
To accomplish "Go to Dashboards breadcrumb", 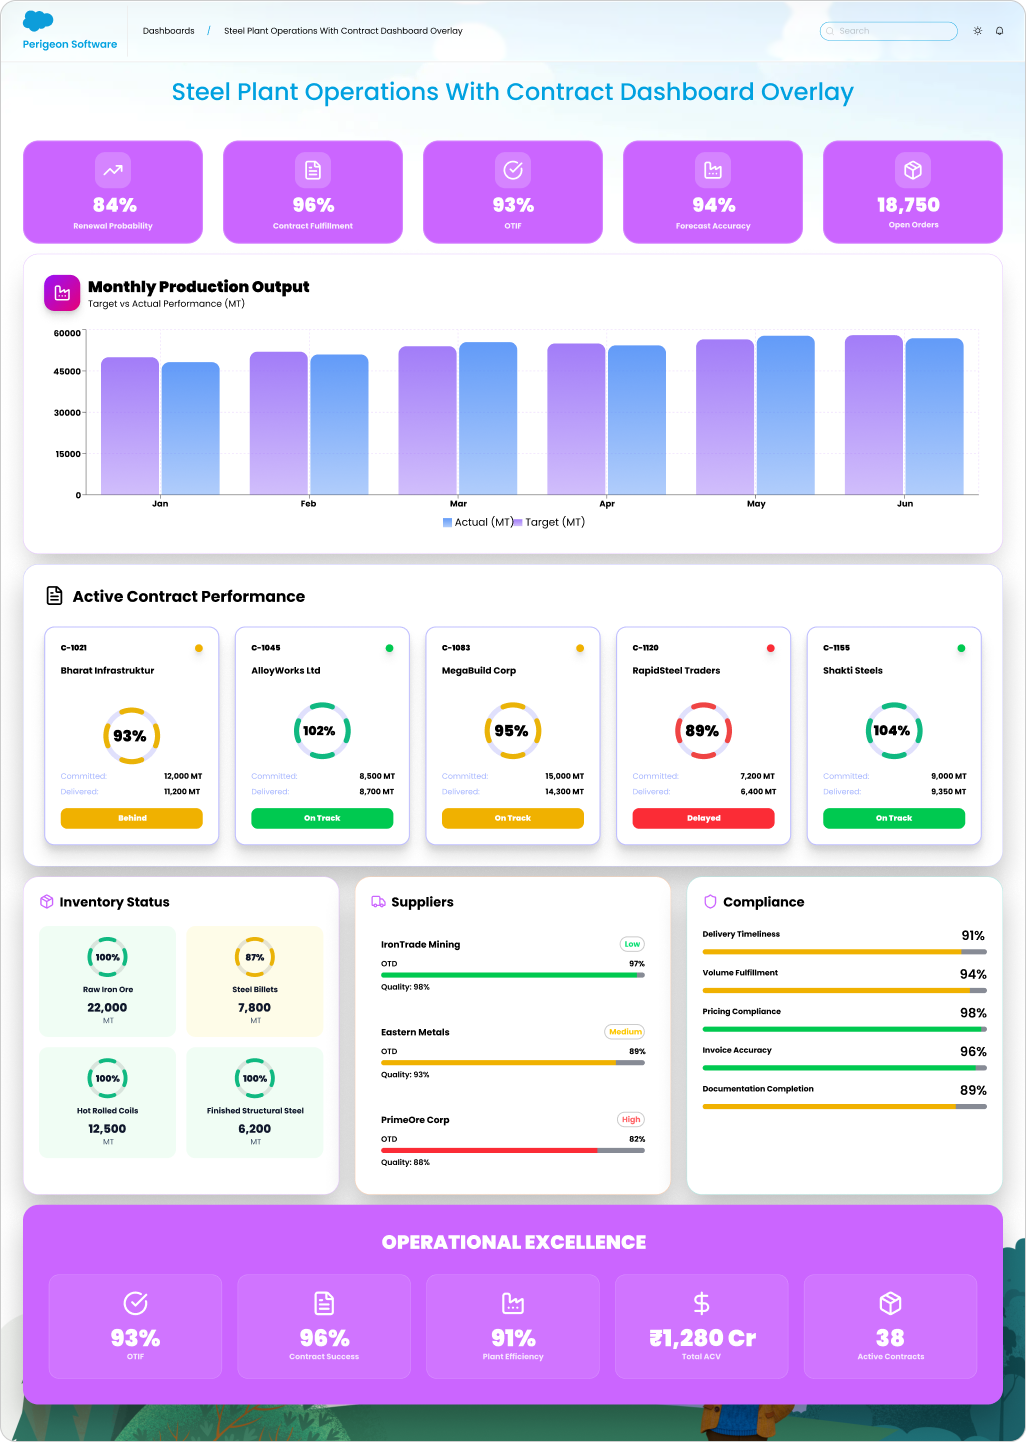I will point(168,31).
